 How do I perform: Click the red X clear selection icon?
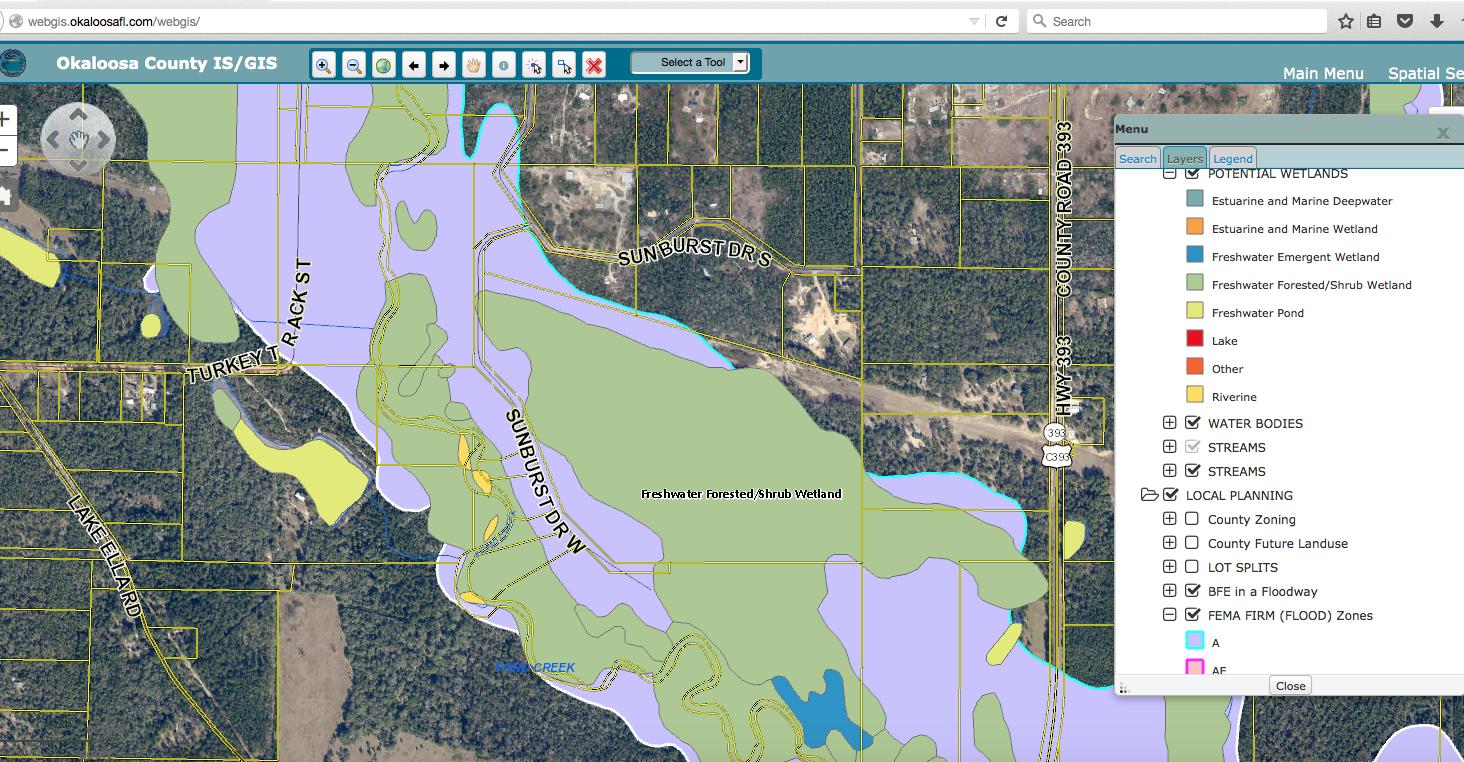click(x=594, y=66)
